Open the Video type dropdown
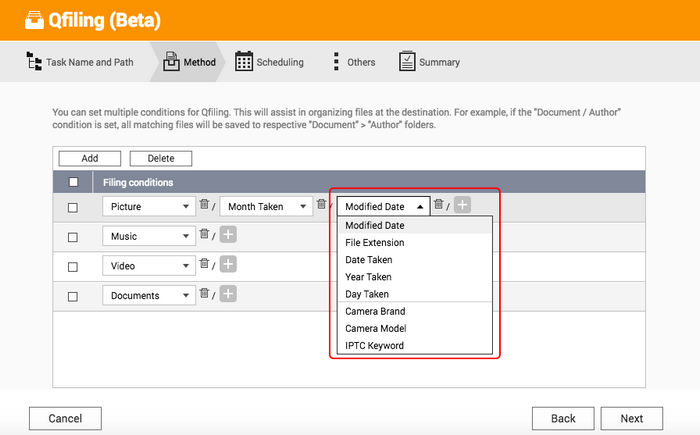Image resolution: width=700 pixels, height=435 pixels. (x=149, y=266)
